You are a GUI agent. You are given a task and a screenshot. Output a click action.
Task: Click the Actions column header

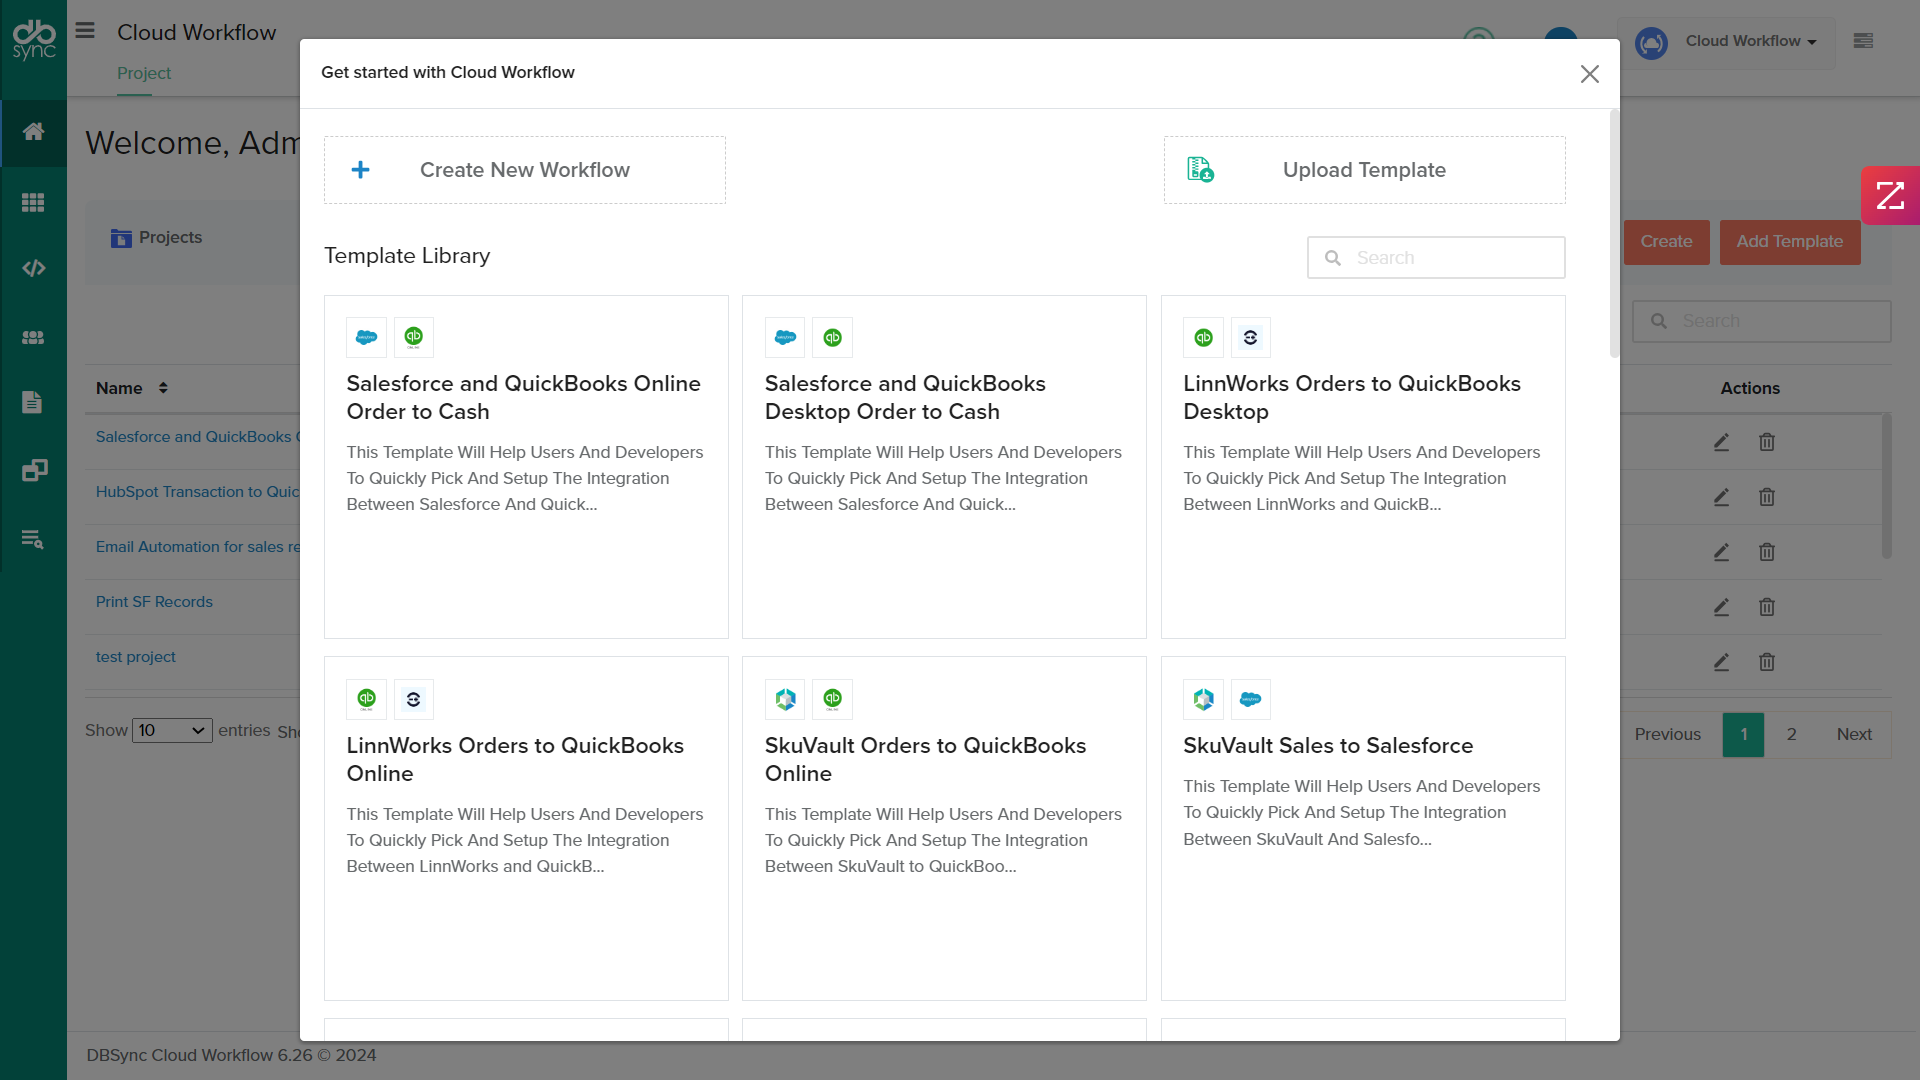tap(1750, 388)
